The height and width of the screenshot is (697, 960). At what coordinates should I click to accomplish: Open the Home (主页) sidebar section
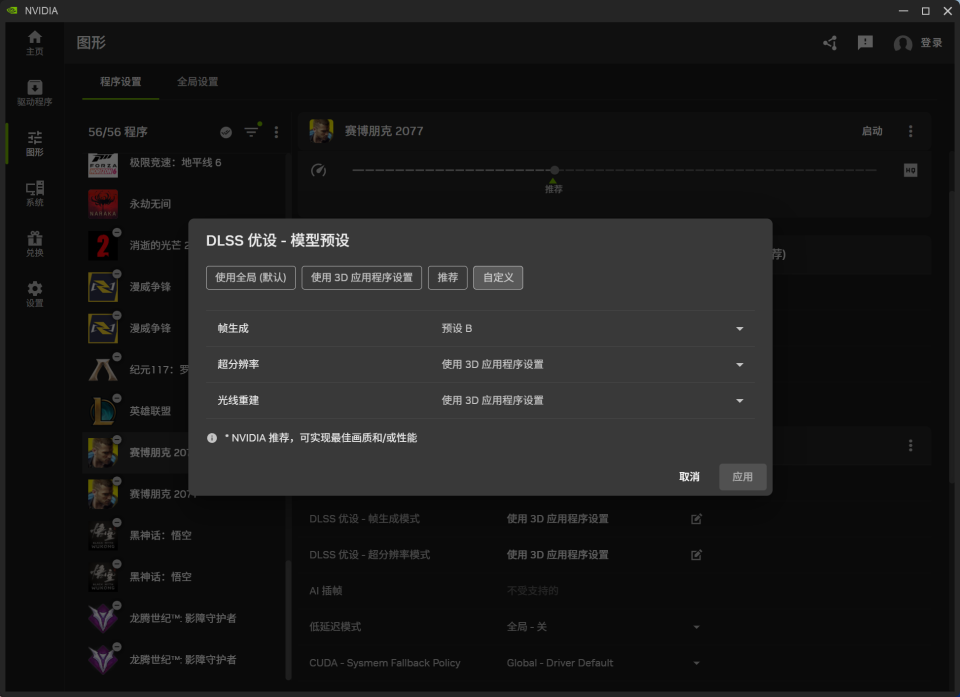(x=35, y=43)
